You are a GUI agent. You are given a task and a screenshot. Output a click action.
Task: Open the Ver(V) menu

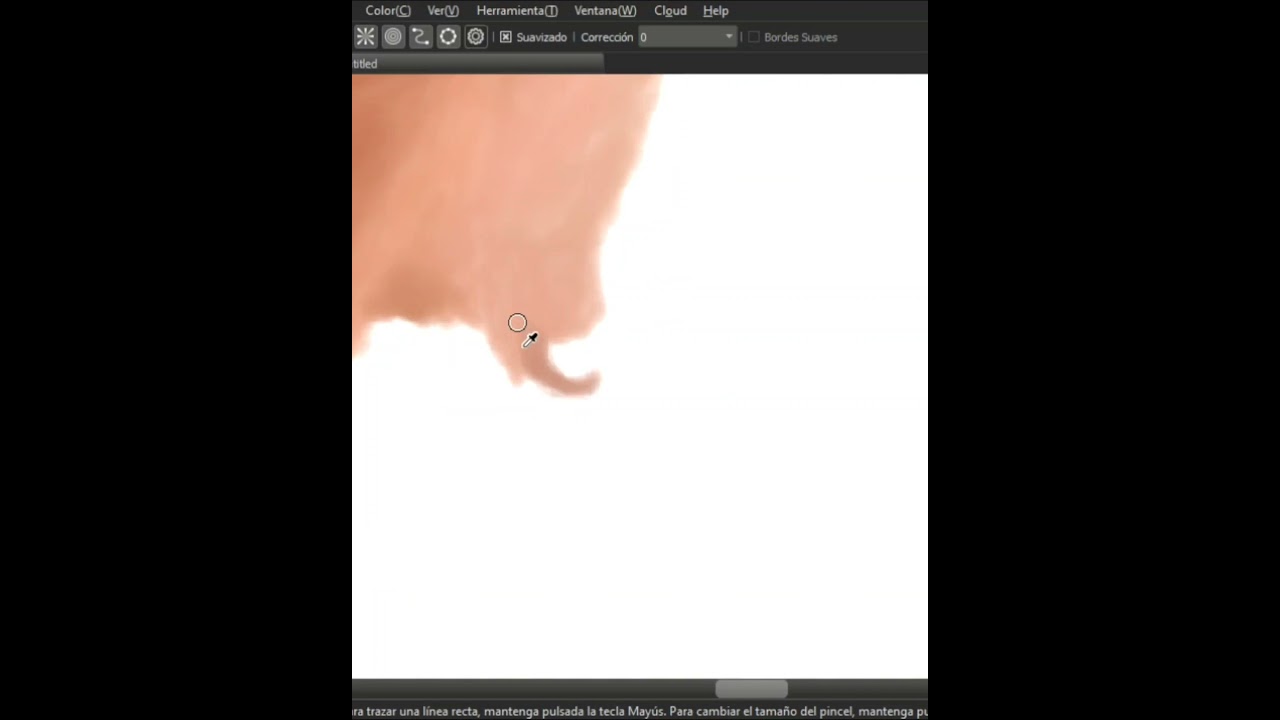pos(443,10)
